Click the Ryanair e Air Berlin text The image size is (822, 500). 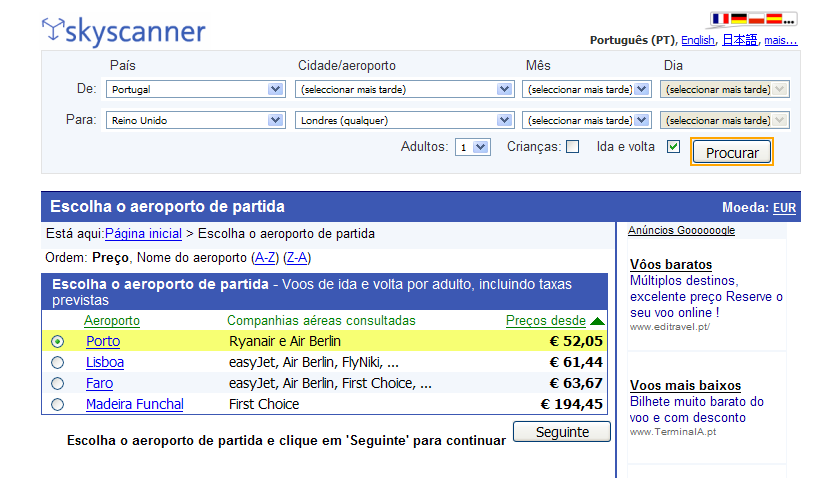285,342
